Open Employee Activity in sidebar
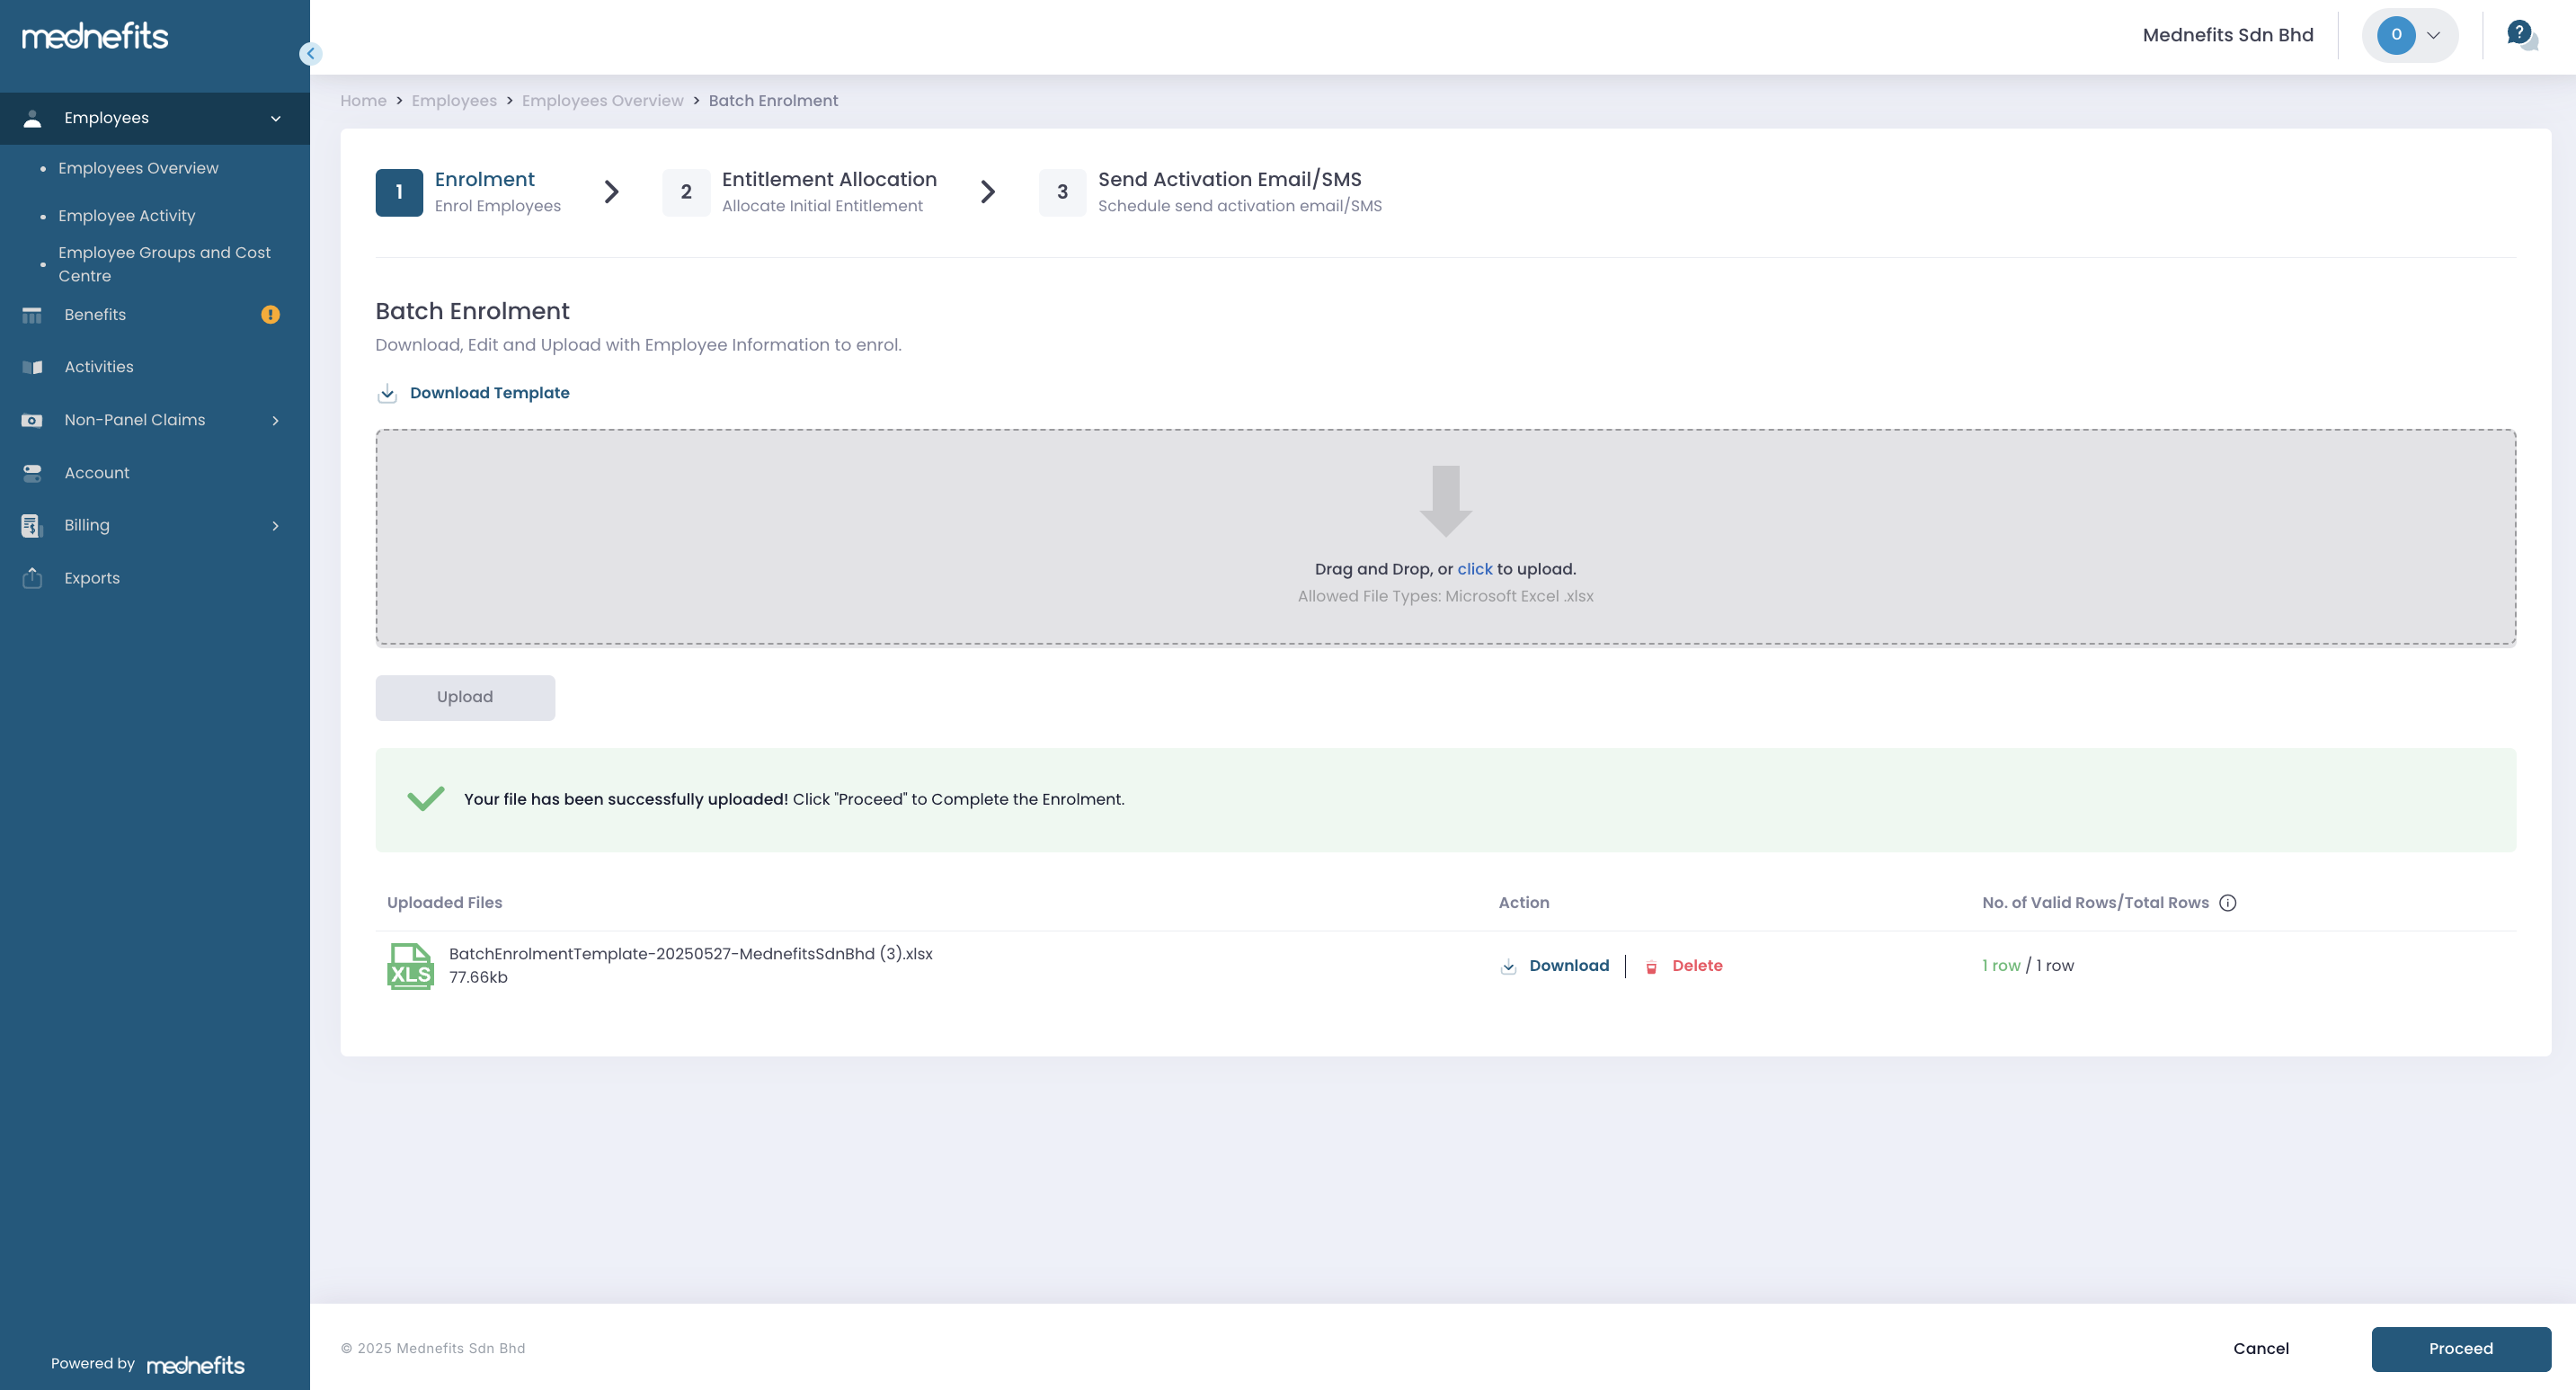 tap(126, 216)
